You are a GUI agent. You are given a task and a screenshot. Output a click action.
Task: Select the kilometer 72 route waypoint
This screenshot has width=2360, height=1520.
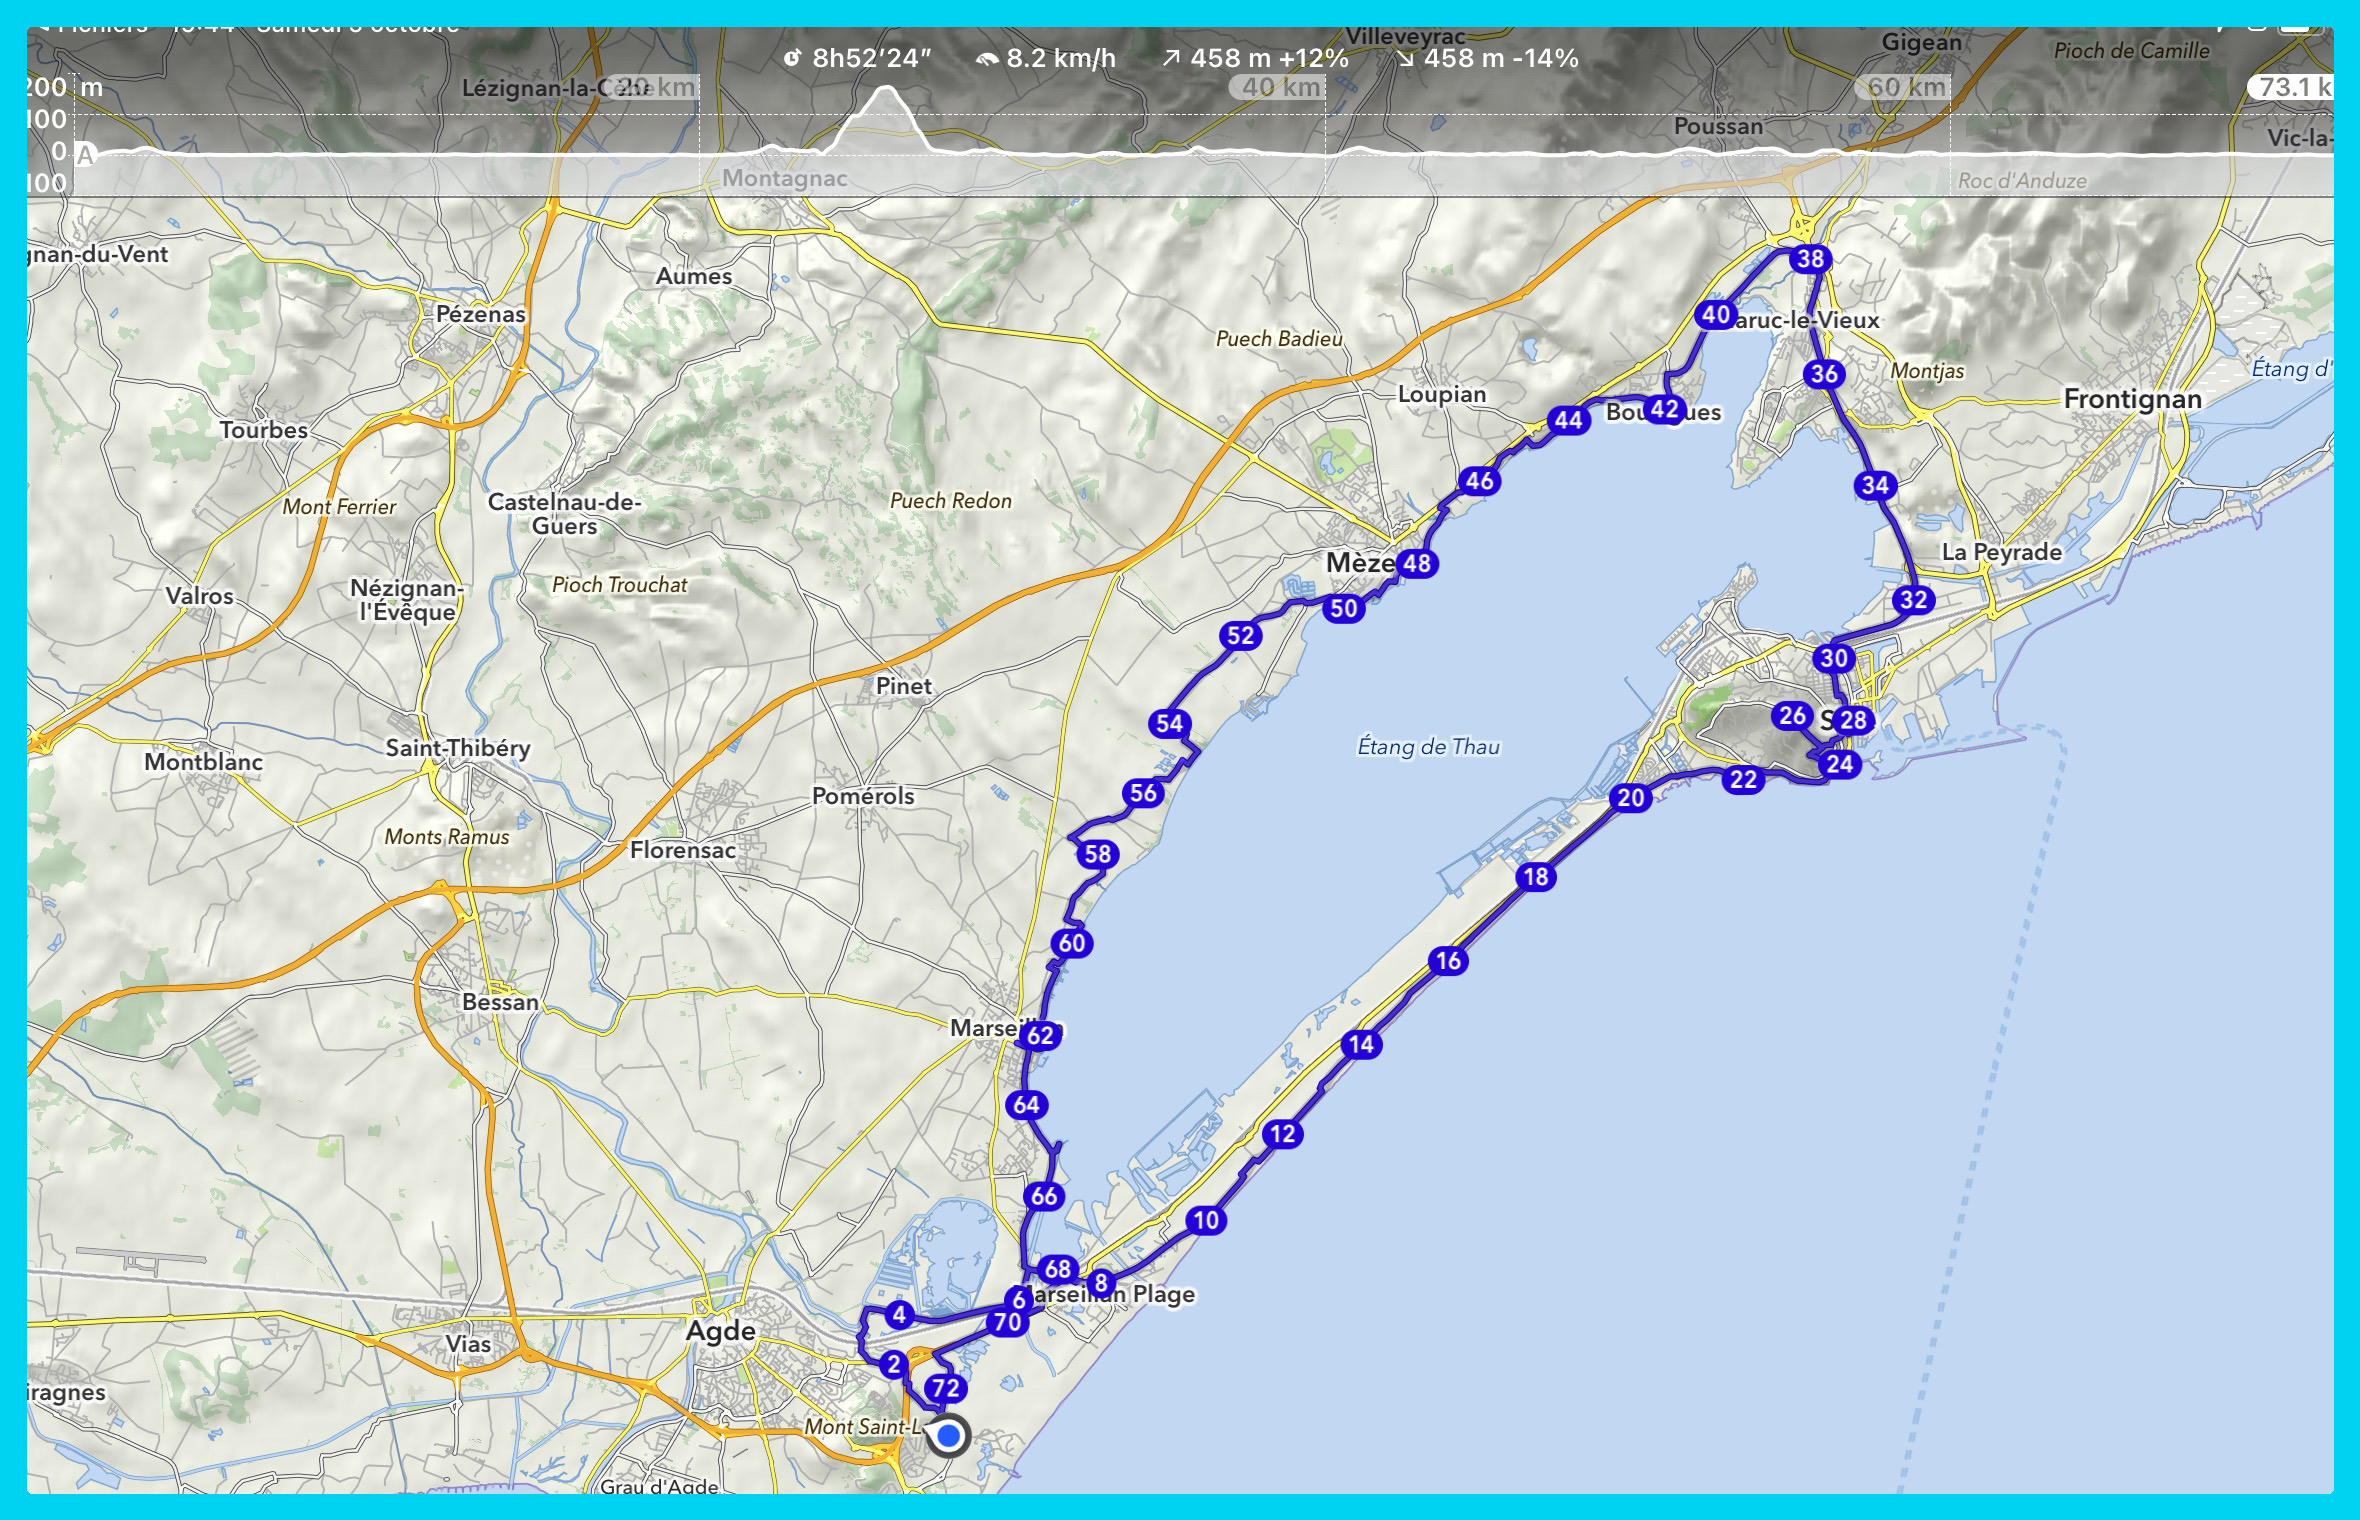[945, 1388]
